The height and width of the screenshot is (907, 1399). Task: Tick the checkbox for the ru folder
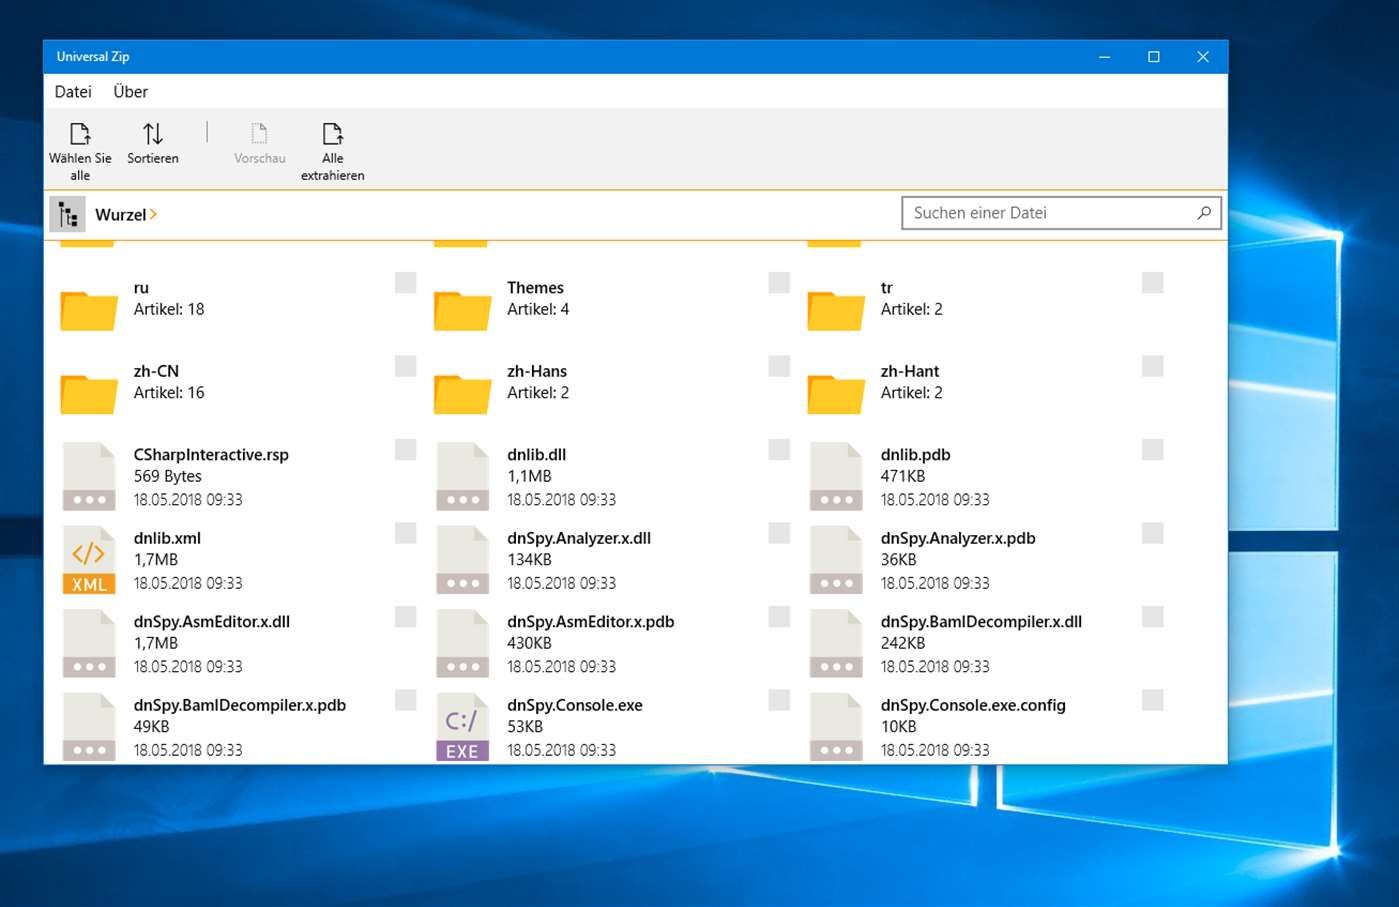pyautogui.click(x=405, y=283)
